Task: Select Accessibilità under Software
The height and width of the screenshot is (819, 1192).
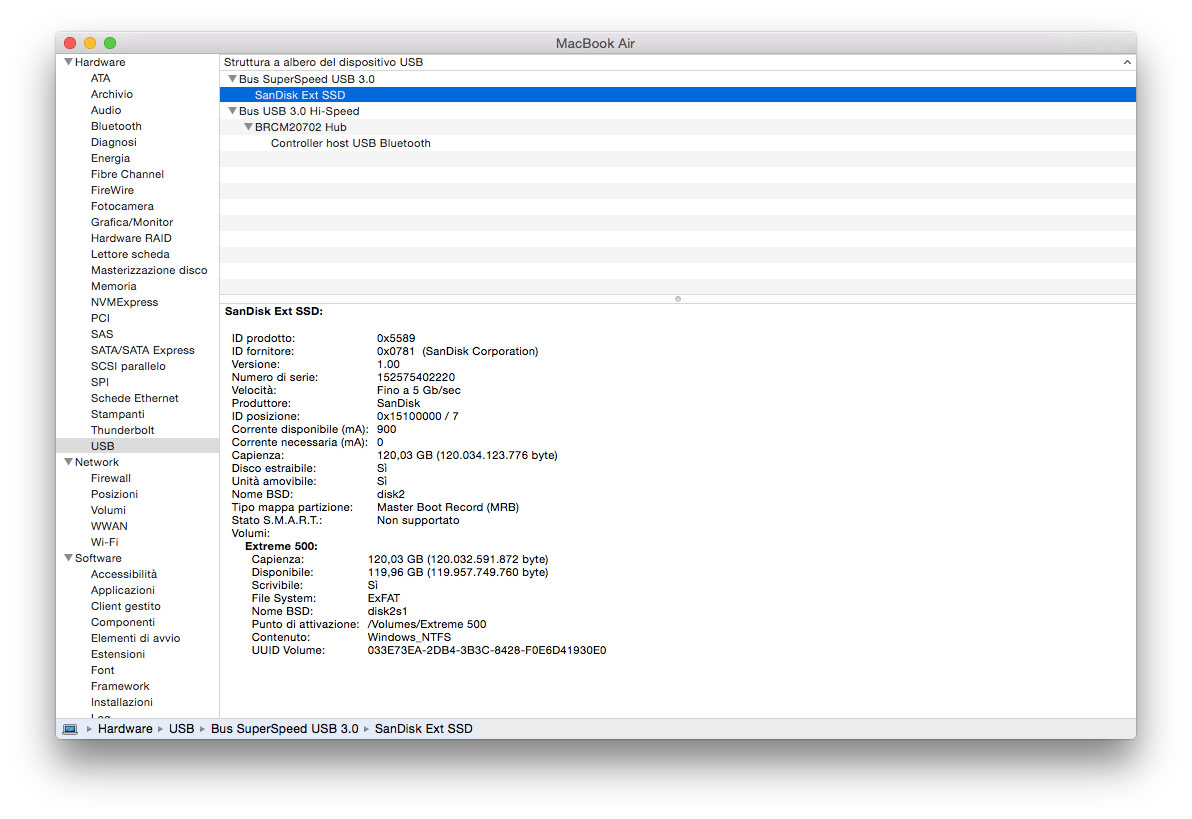Action: pos(124,573)
